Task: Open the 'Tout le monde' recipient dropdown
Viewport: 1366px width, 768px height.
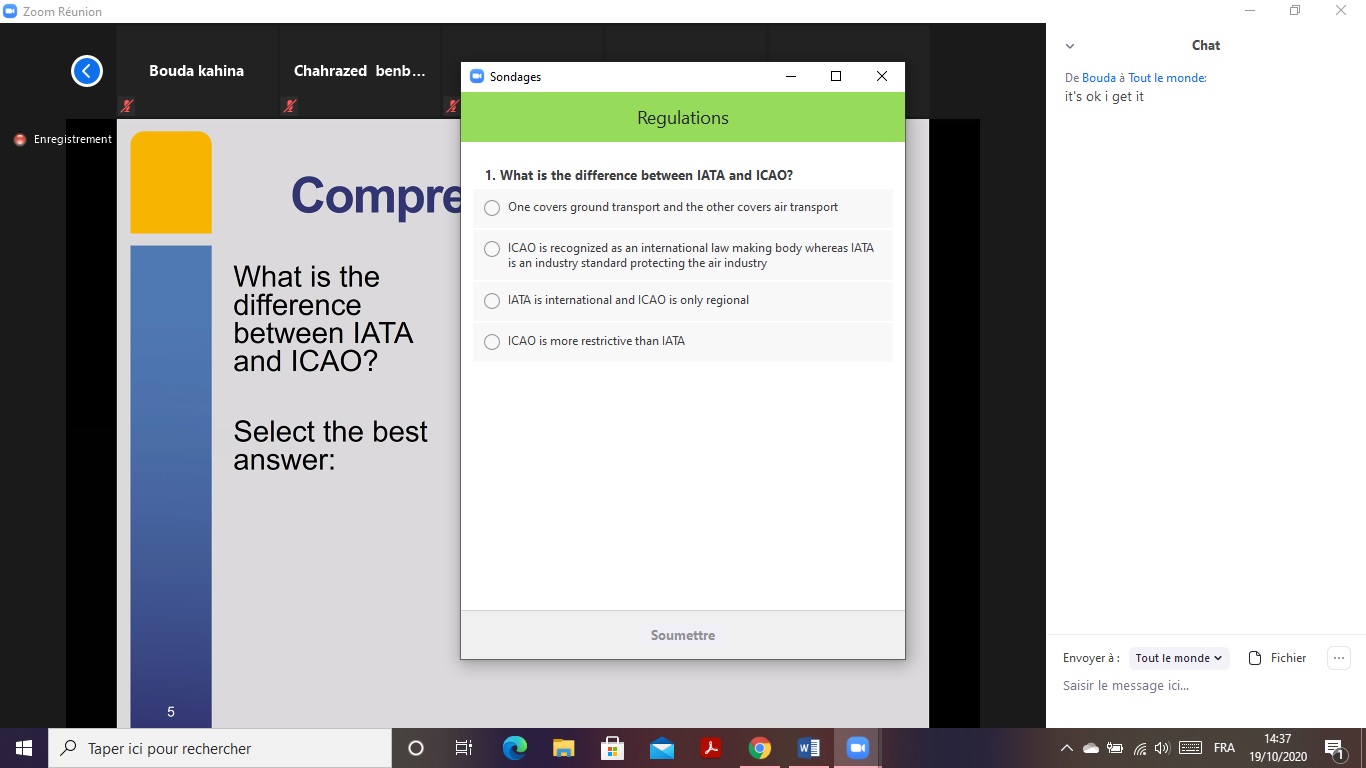Action: pyautogui.click(x=1179, y=658)
